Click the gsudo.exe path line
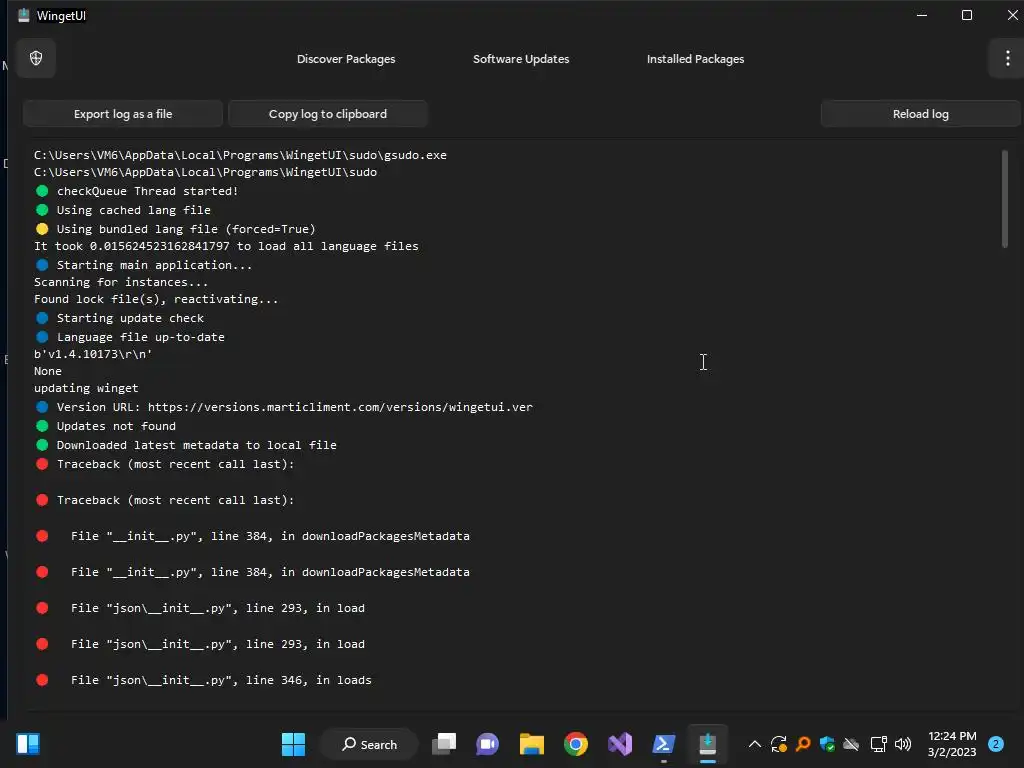1024x768 pixels. pos(240,155)
